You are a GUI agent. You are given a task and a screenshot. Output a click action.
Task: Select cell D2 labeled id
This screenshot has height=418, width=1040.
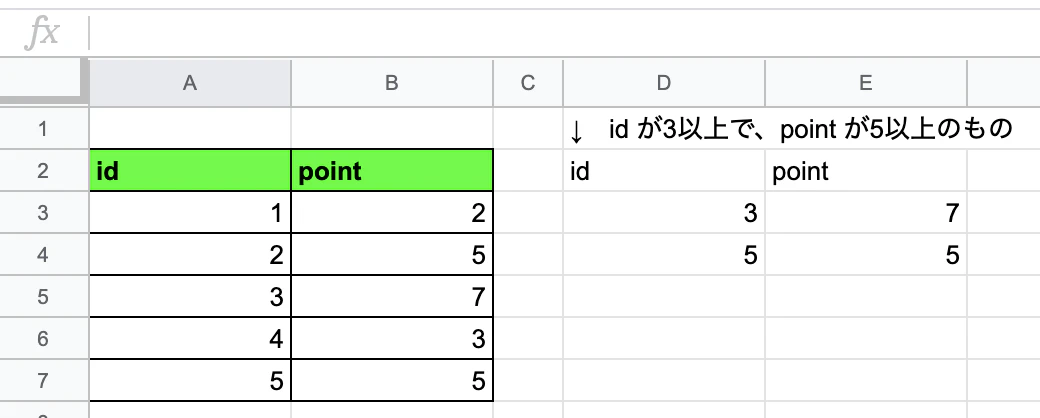click(664, 171)
